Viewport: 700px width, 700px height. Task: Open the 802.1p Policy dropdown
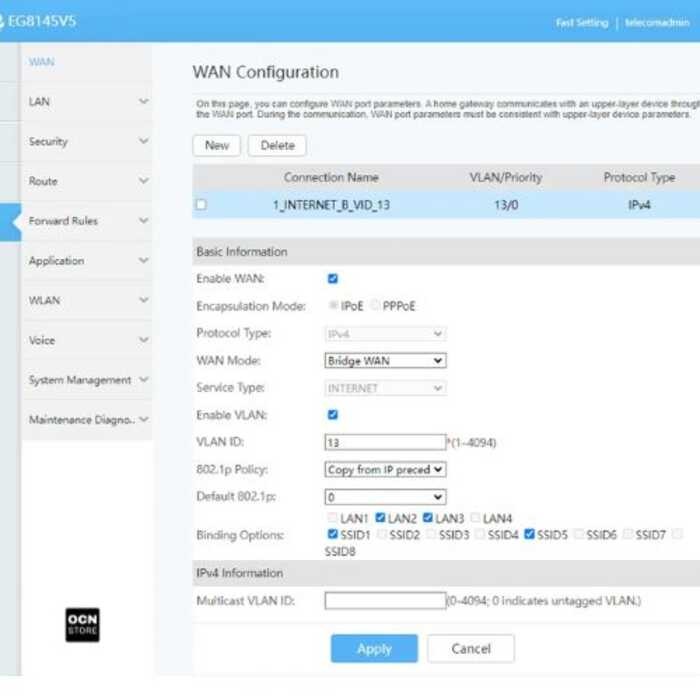tap(385, 469)
